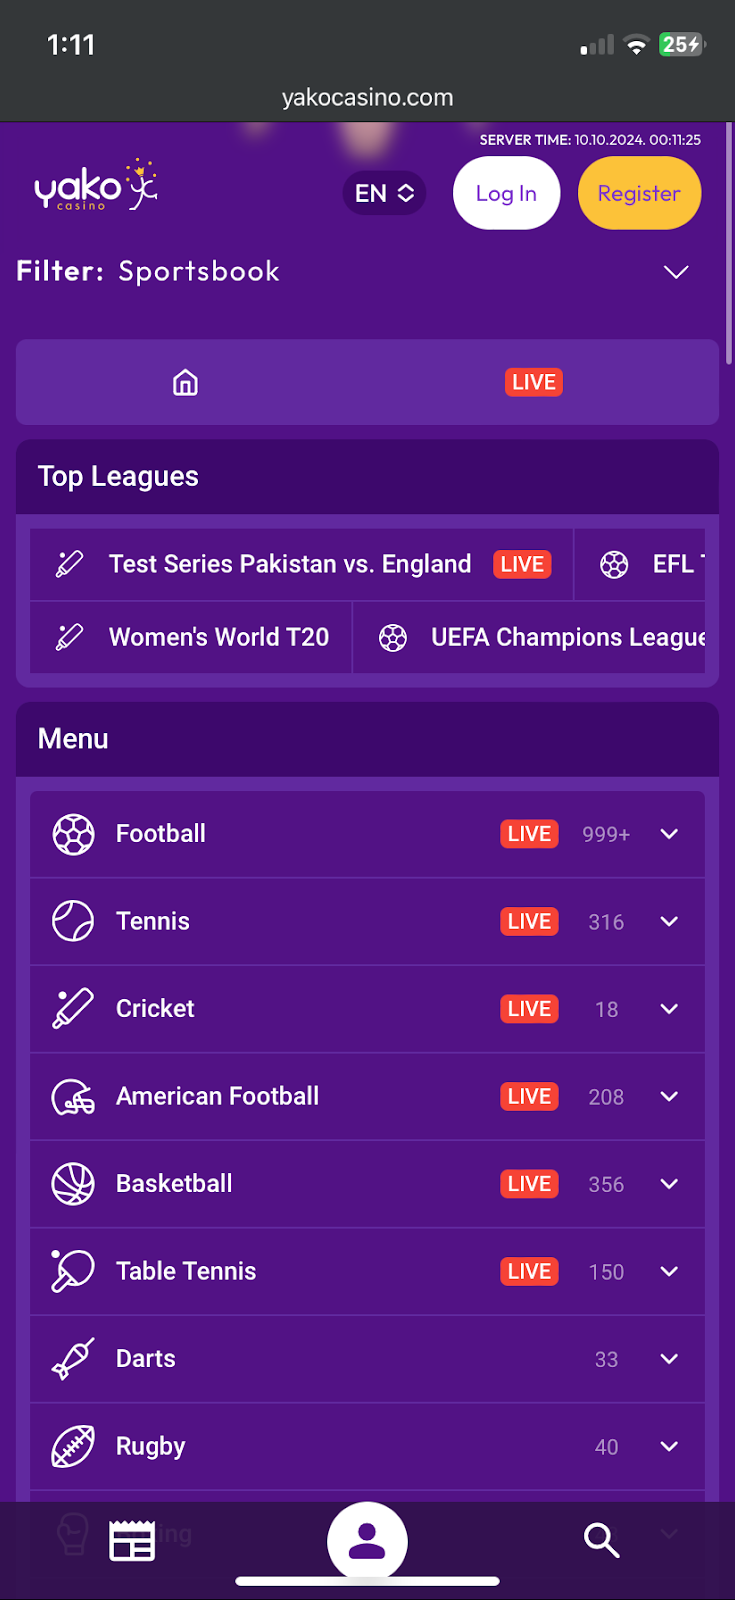Expand the Basketball menu chevron
Image resolution: width=735 pixels, height=1600 pixels.
pos(669,1184)
